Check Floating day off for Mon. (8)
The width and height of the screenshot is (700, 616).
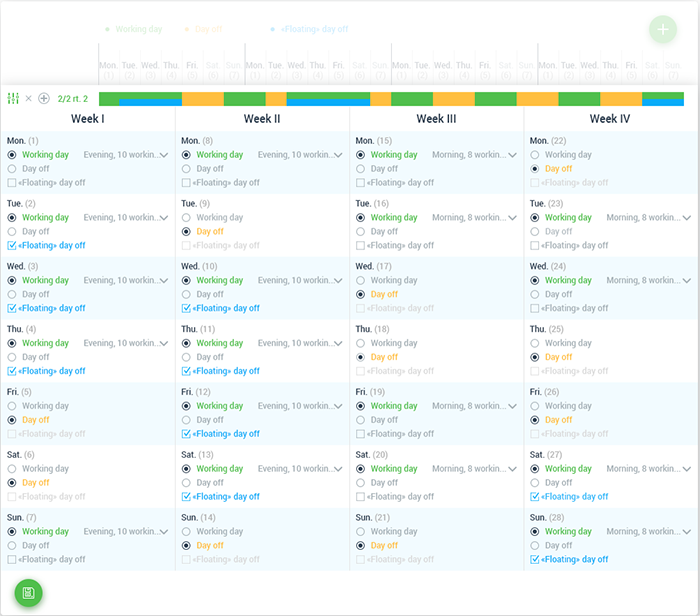click(186, 183)
